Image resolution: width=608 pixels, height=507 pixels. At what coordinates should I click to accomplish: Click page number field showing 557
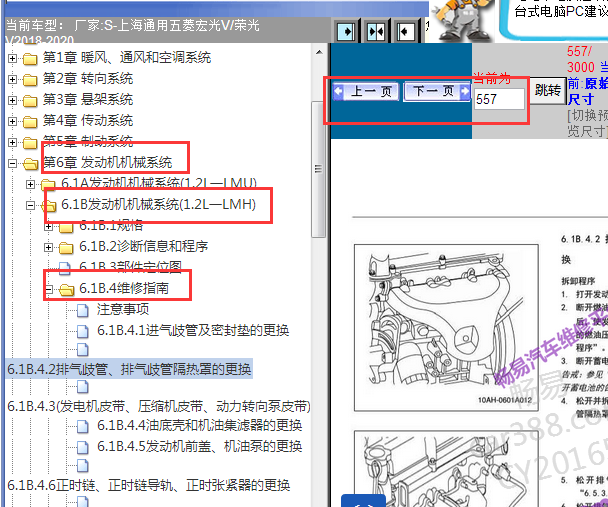pos(499,99)
